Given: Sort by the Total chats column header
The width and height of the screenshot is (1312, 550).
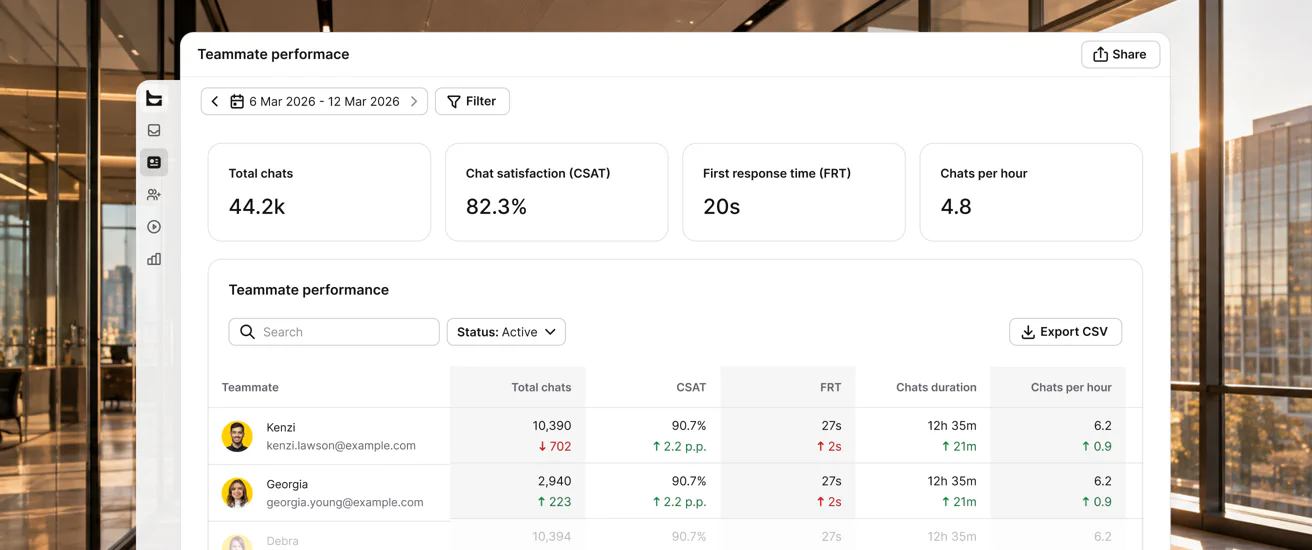Looking at the screenshot, I should click(541, 387).
